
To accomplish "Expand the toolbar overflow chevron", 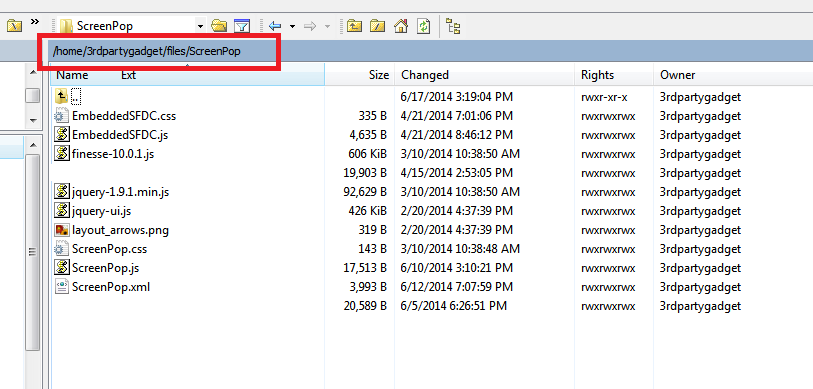I will (x=35, y=22).
